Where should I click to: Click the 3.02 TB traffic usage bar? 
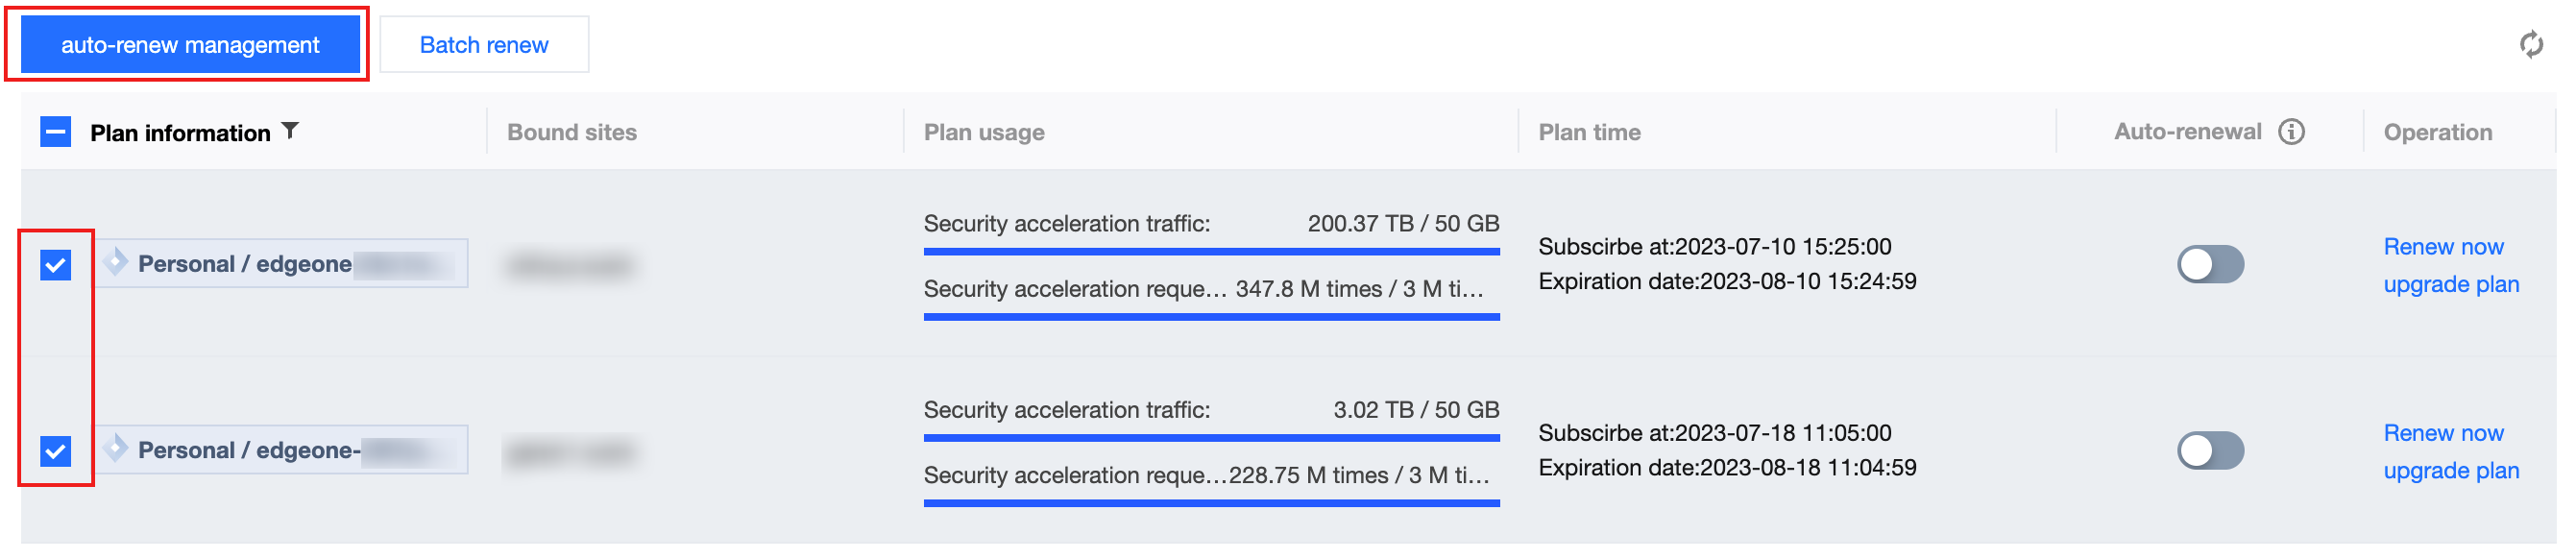1211,438
